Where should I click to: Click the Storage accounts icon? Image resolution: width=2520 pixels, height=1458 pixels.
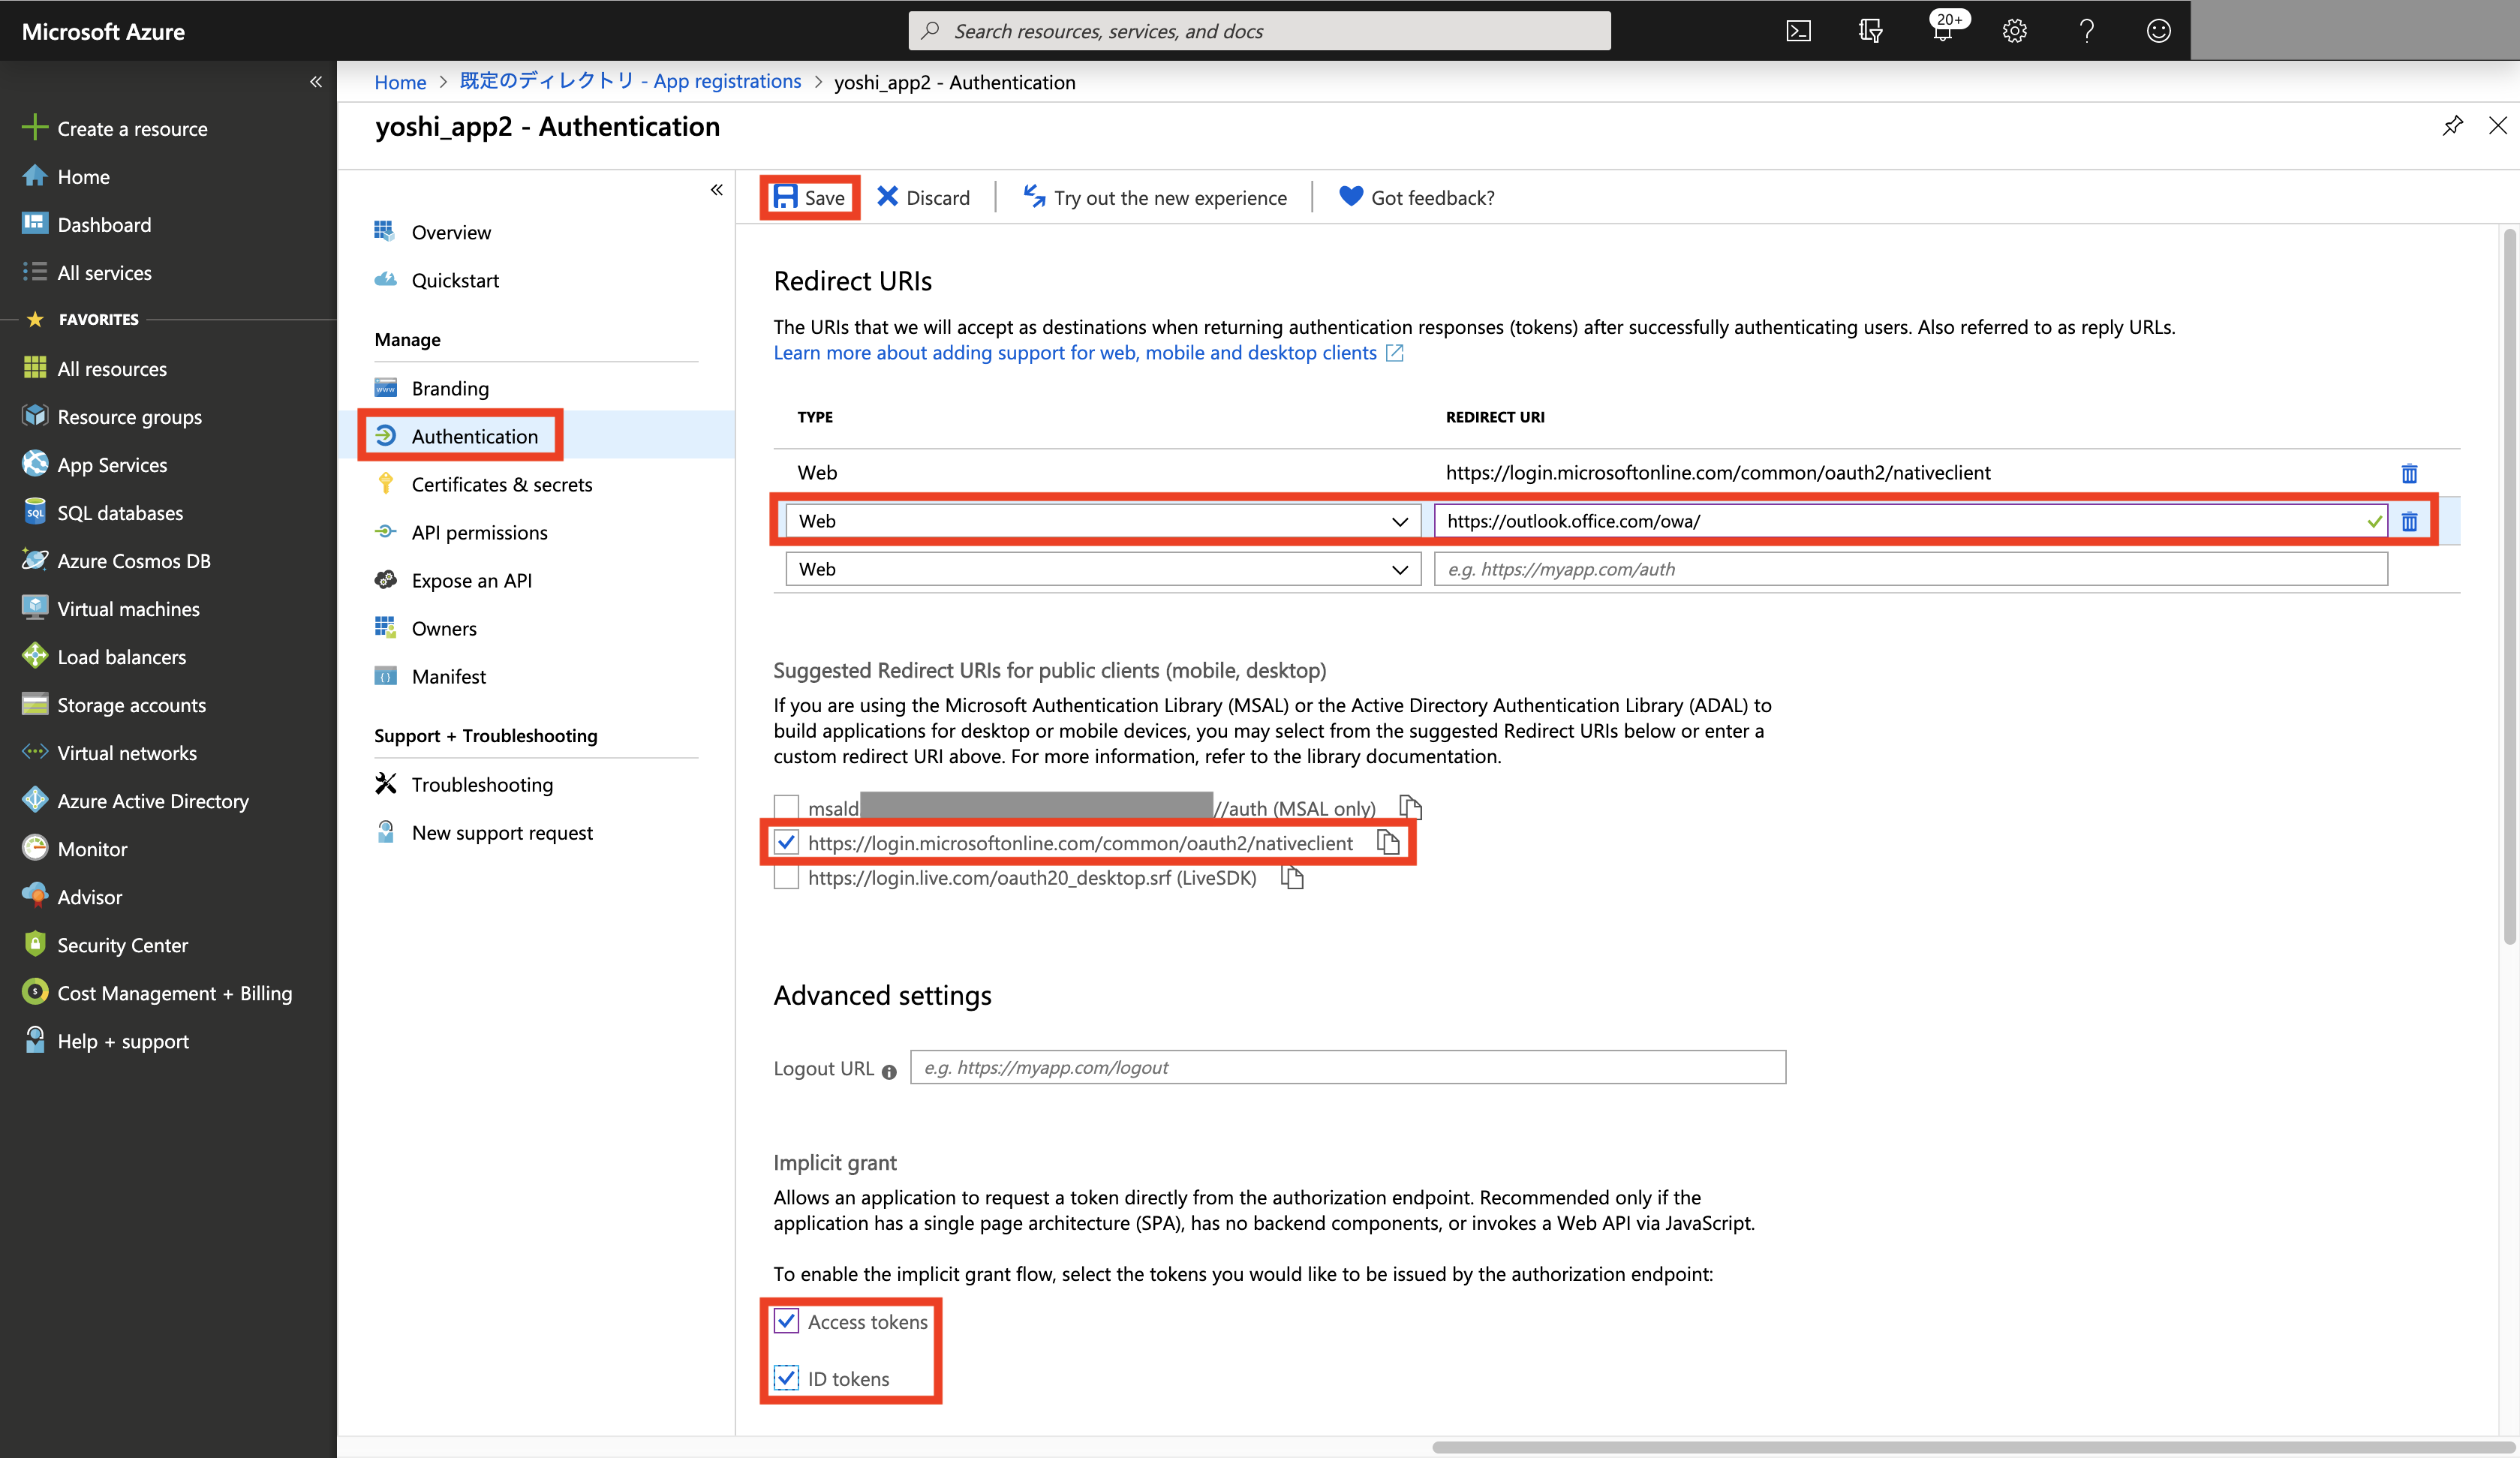34,703
